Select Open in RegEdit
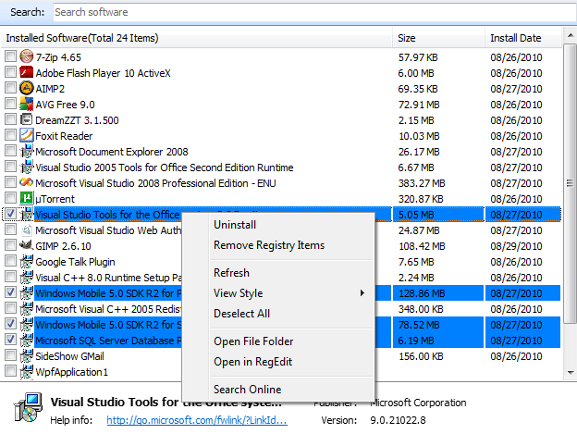The height and width of the screenshot is (434, 577). pyautogui.click(x=253, y=362)
